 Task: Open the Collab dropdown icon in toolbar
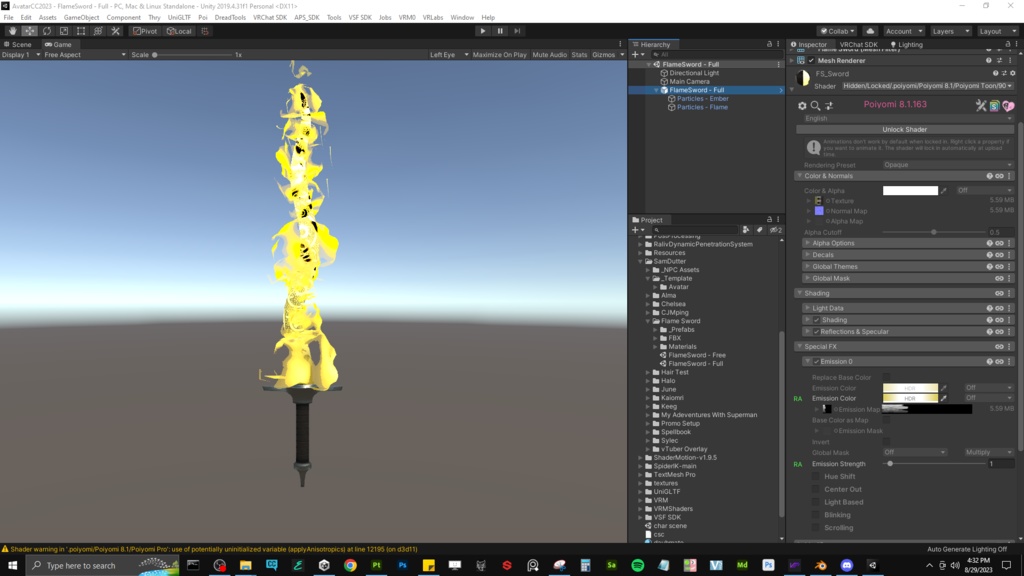(x=851, y=30)
